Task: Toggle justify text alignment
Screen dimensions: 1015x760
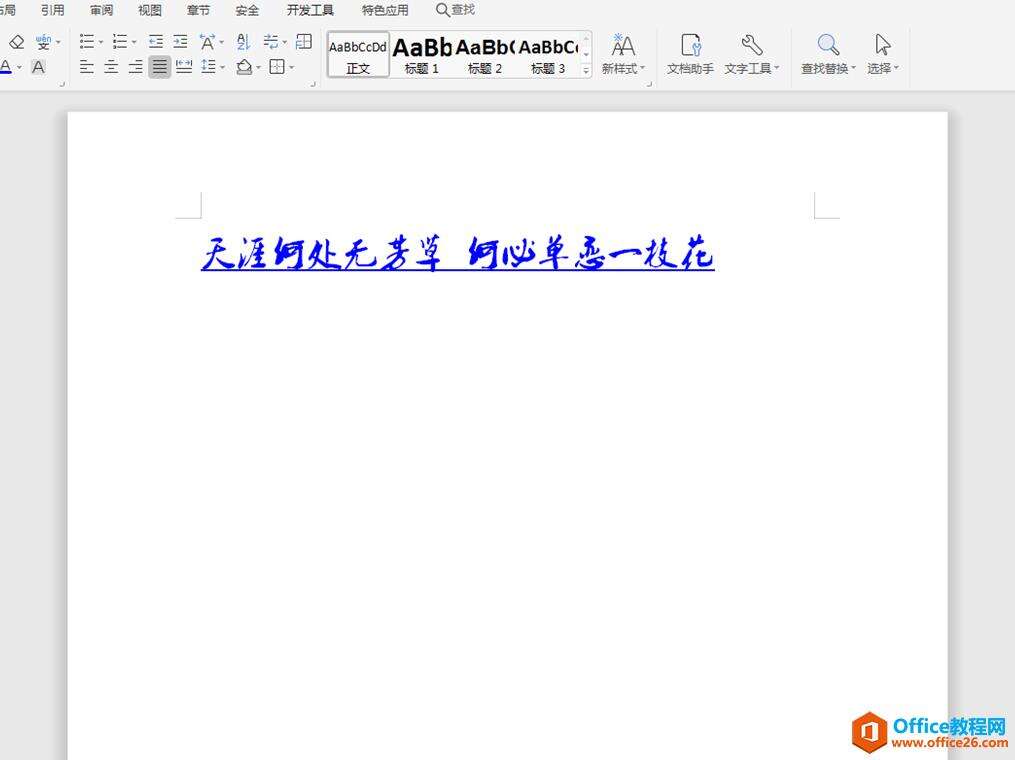Action: [x=160, y=67]
